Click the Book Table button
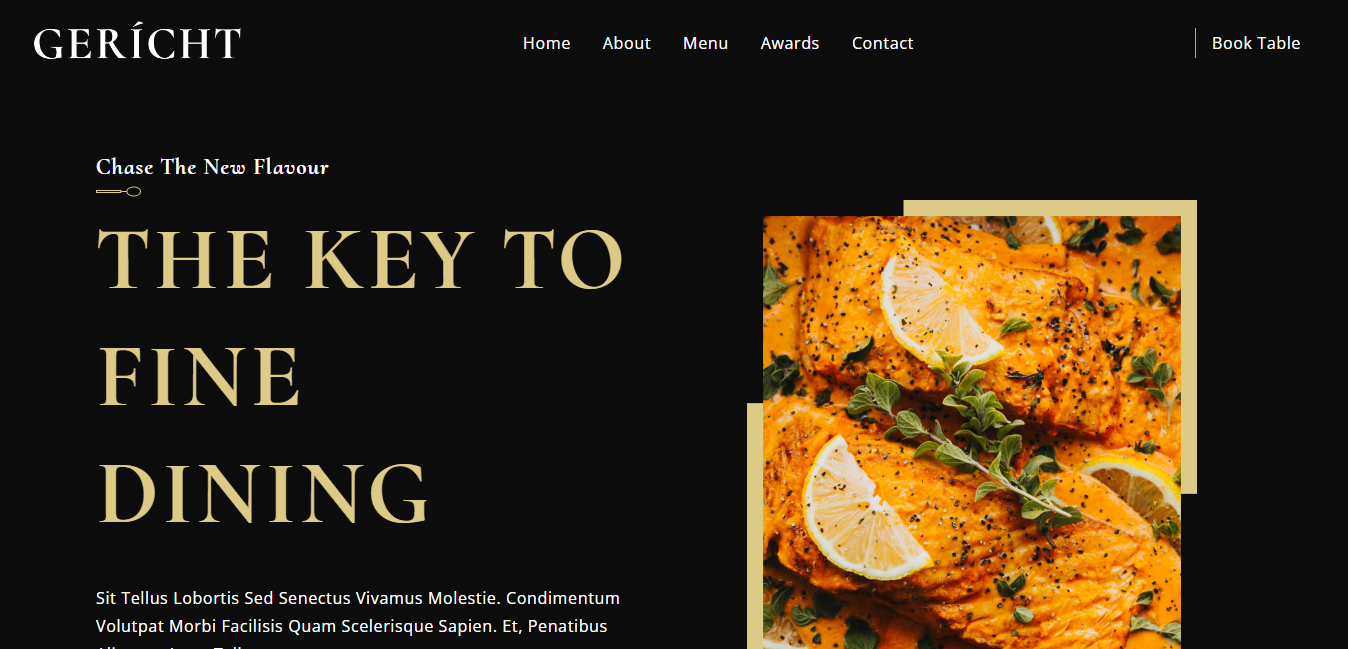 (1256, 43)
